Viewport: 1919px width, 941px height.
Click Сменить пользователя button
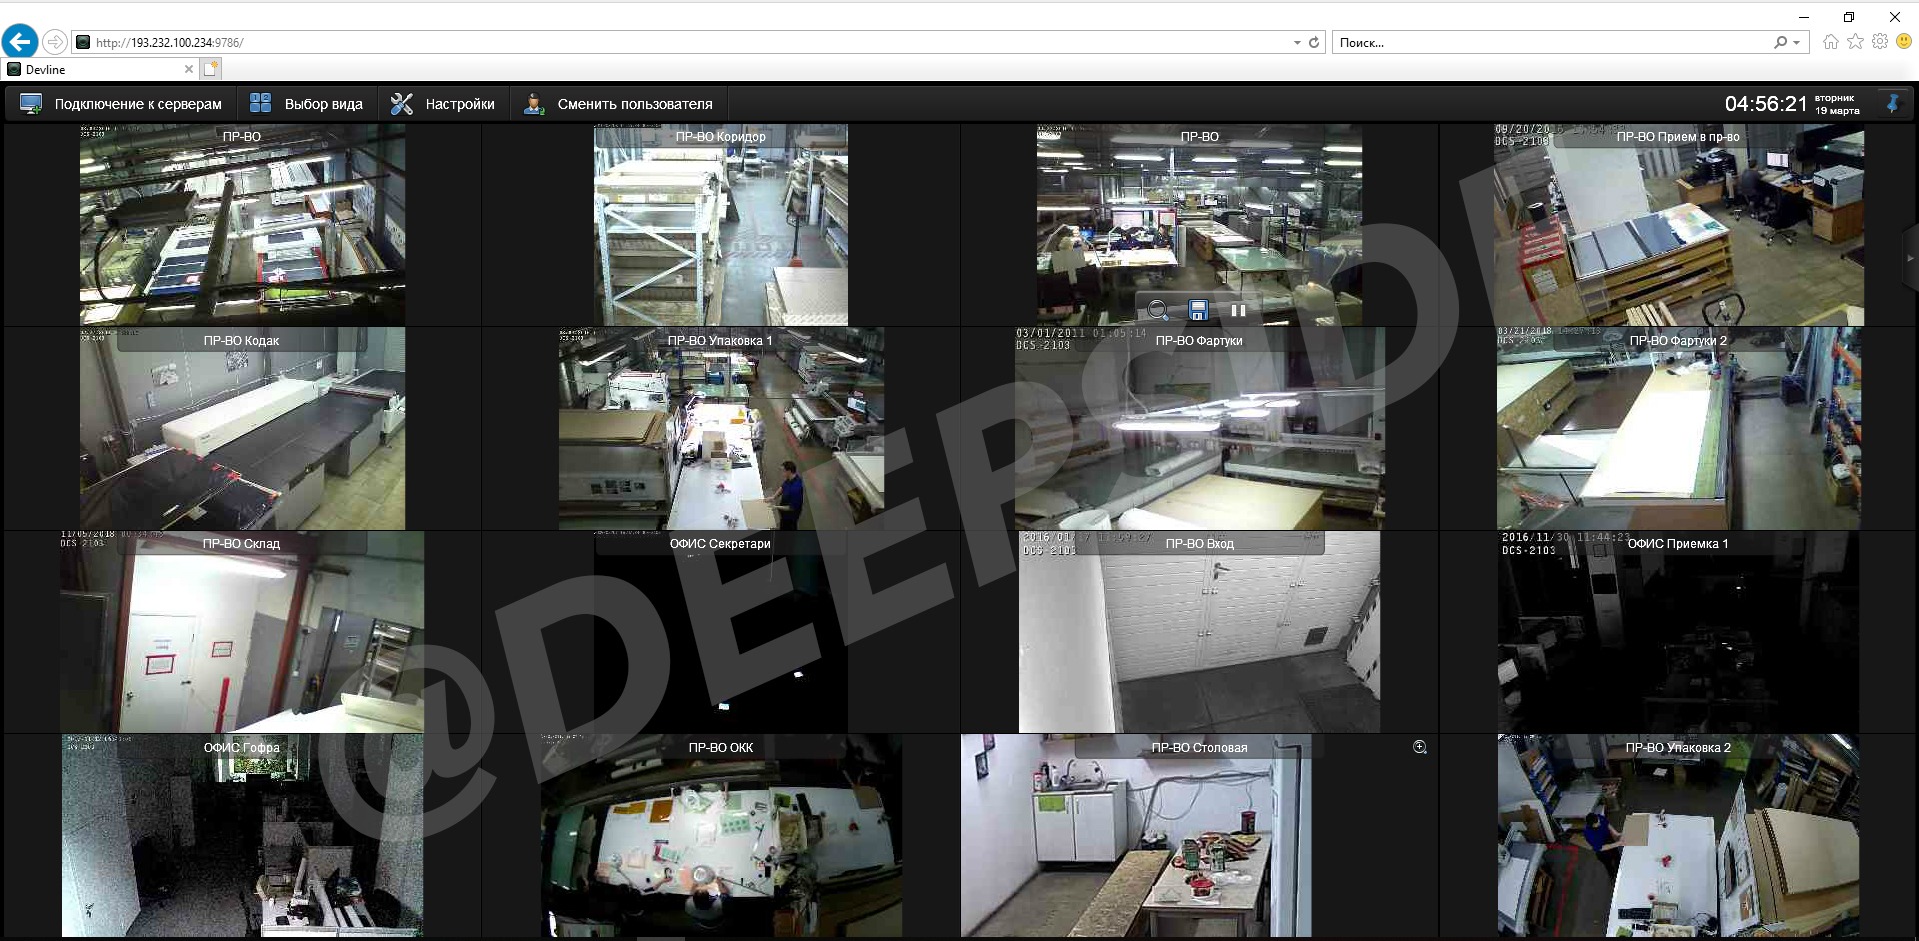(619, 104)
